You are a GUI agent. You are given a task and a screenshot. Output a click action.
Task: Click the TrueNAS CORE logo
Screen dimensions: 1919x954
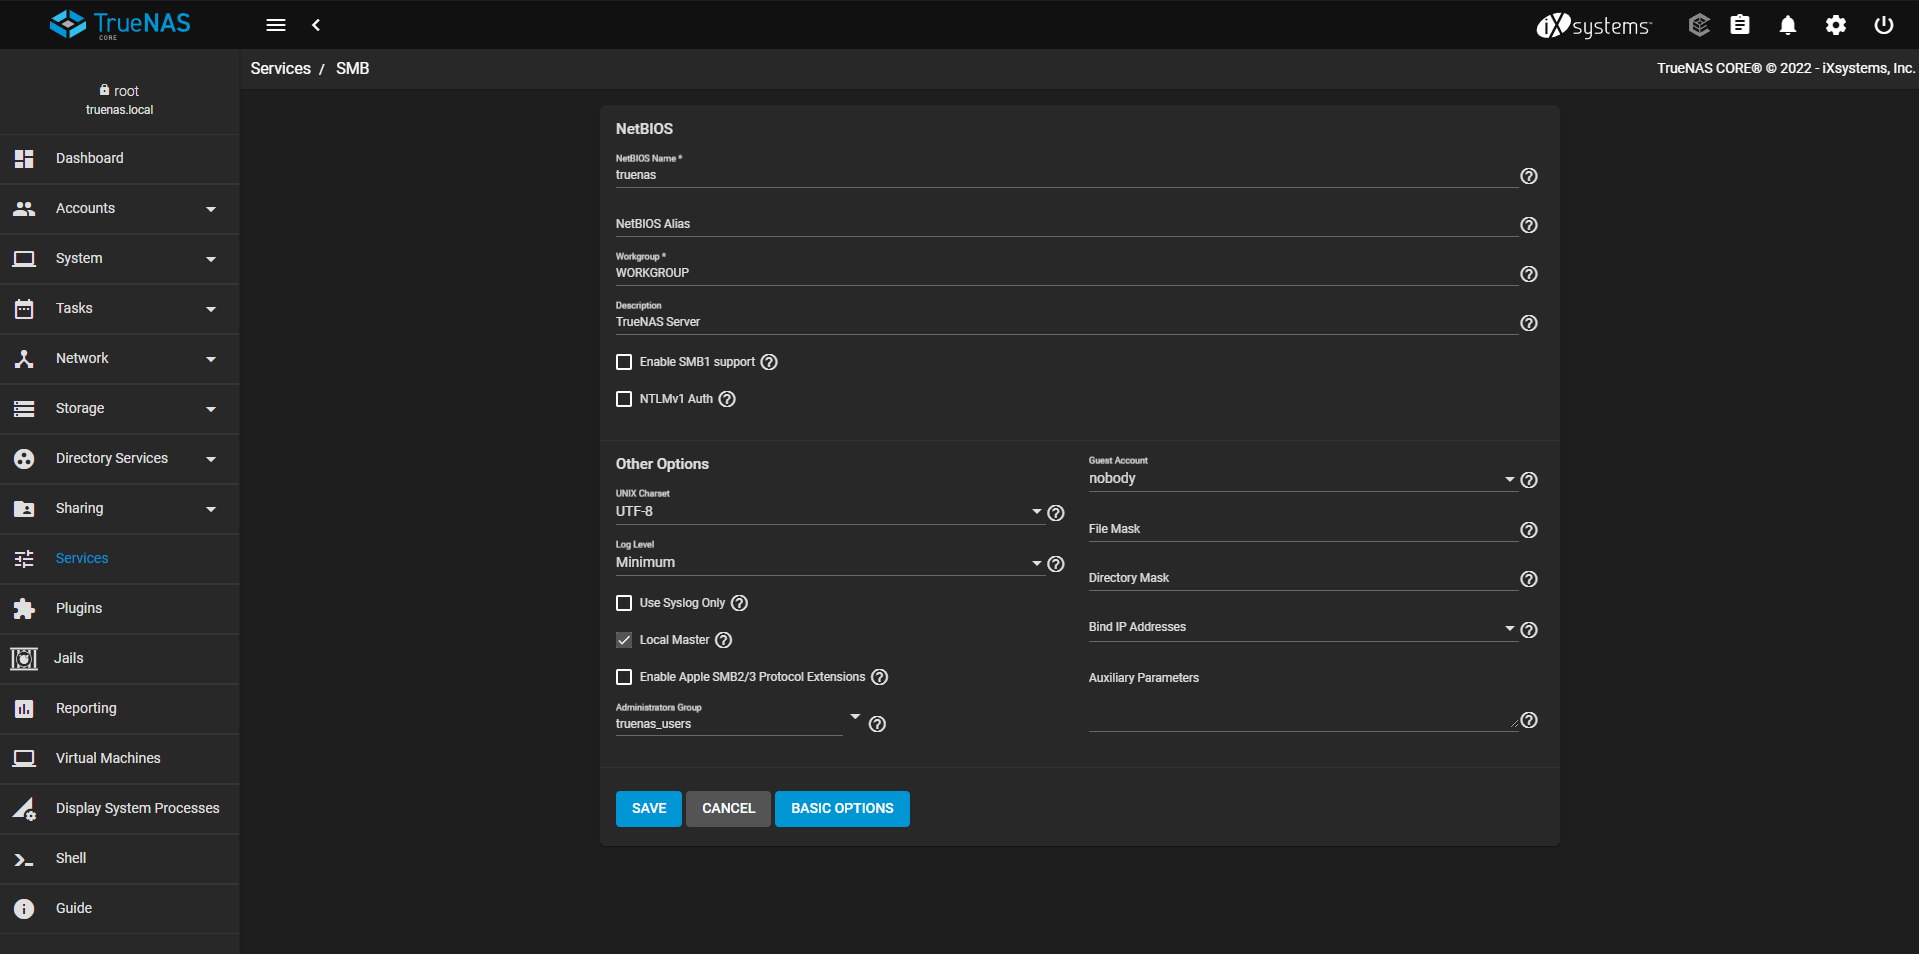coord(120,24)
